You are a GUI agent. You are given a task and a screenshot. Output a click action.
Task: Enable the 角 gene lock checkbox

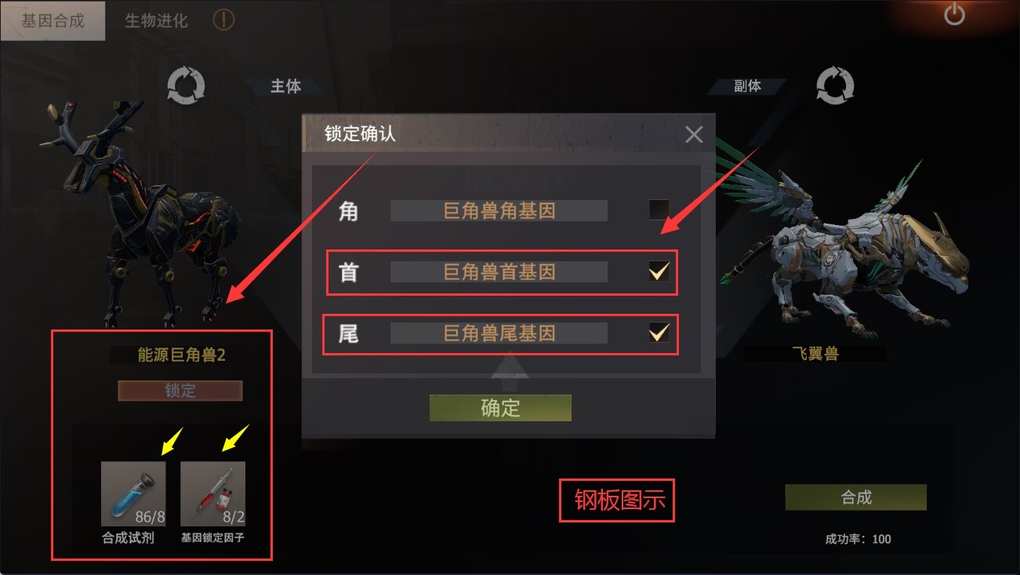(659, 209)
